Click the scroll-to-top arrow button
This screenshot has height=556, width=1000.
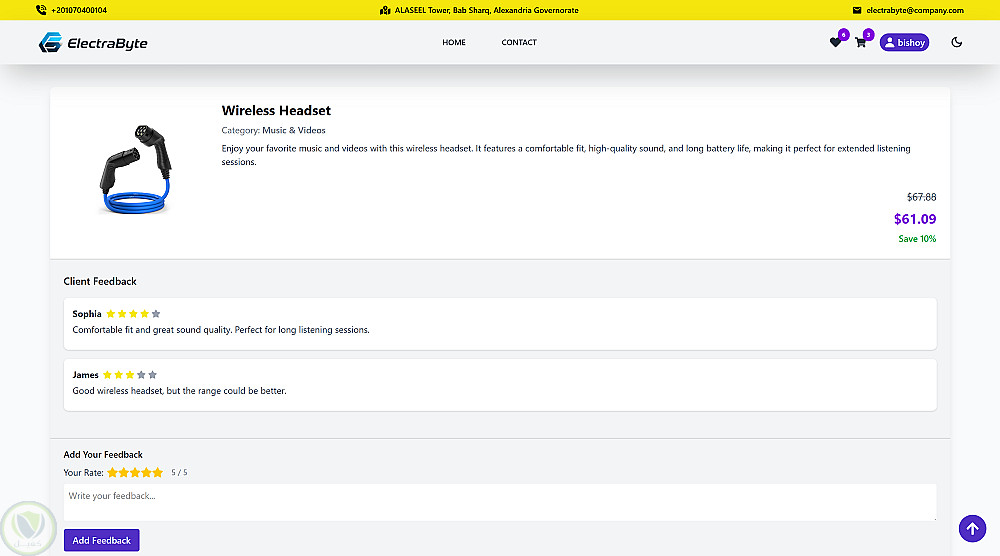tap(972, 528)
